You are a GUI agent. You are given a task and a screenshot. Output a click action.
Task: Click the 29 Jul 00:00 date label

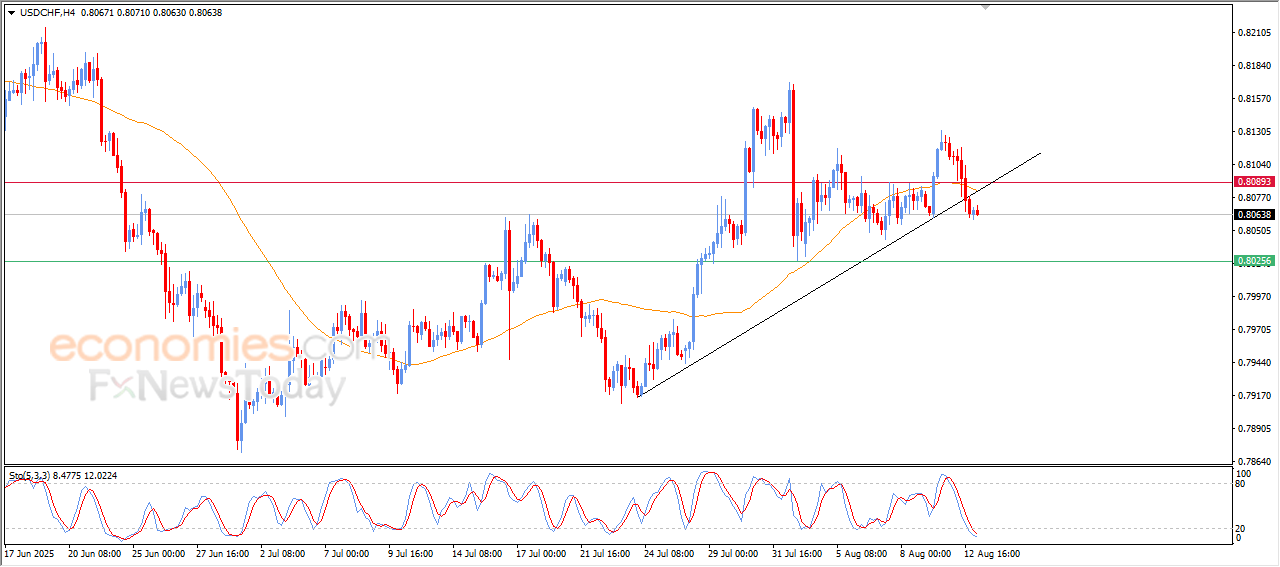point(735,552)
